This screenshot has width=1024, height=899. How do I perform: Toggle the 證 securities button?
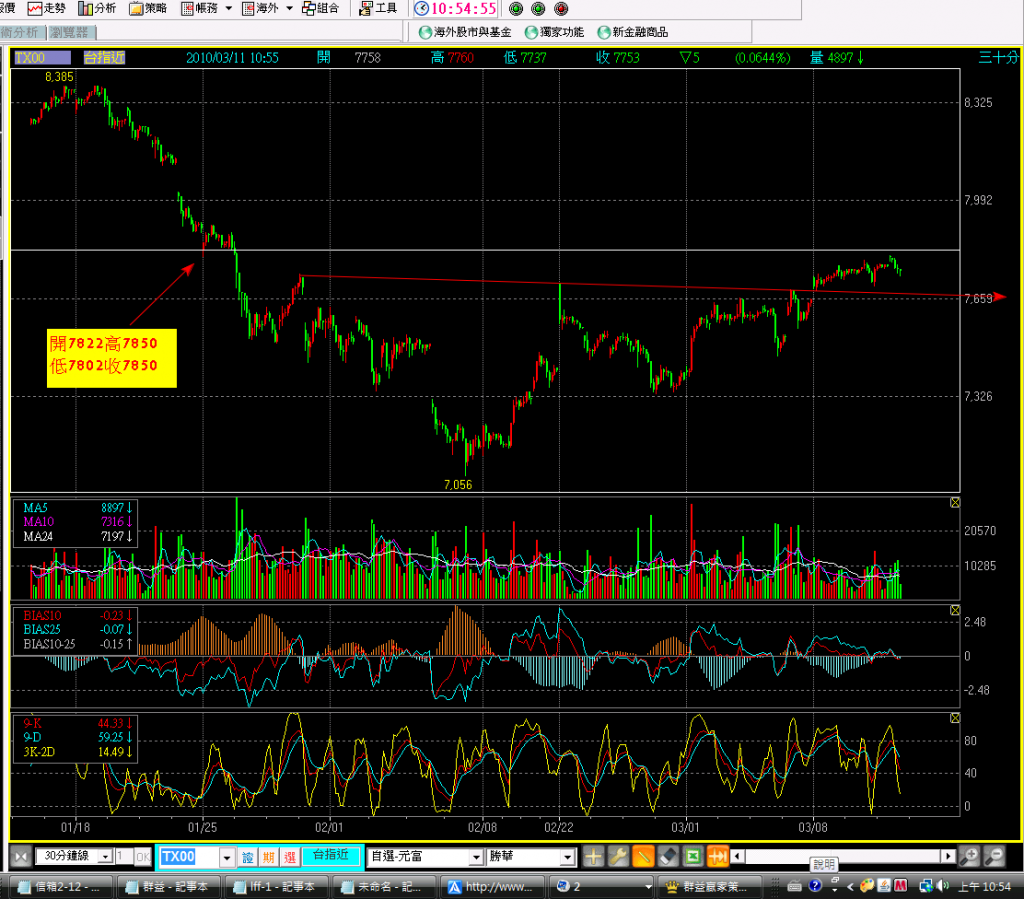(248, 857)
